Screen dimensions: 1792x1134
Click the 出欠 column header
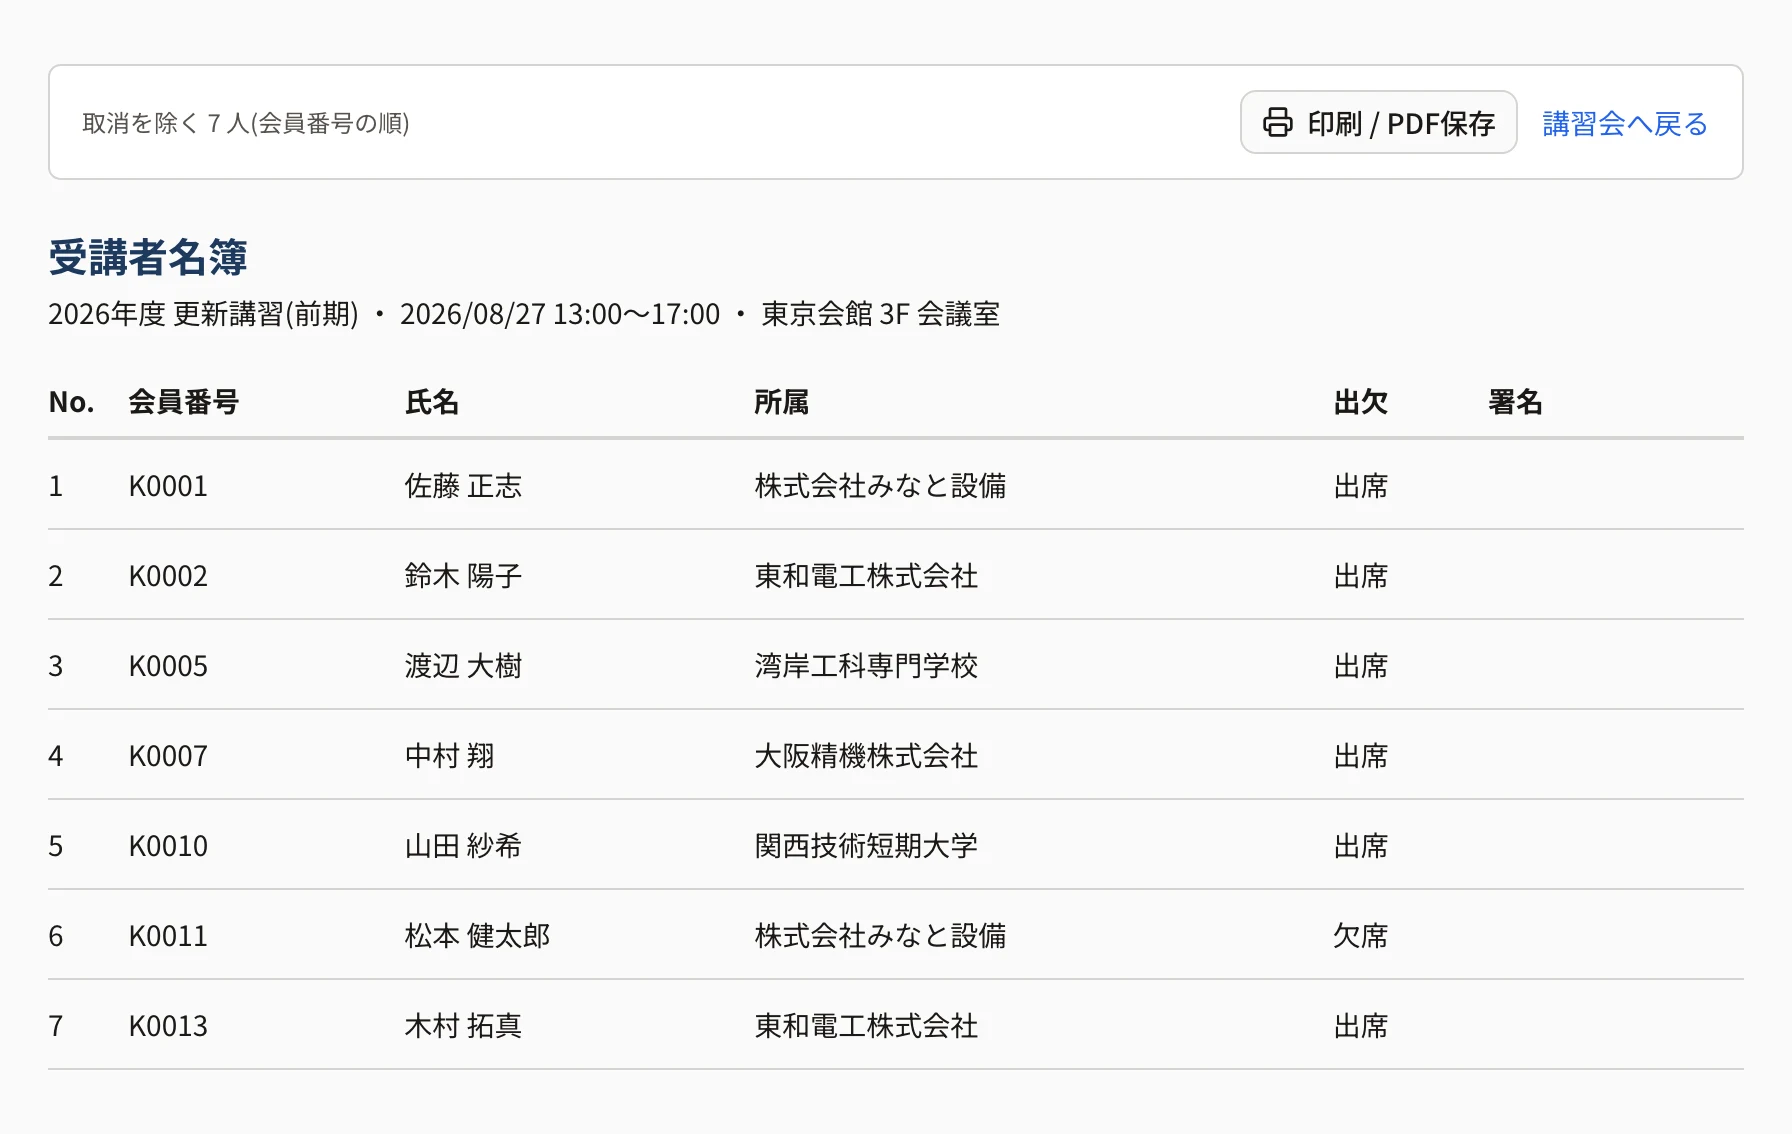coord(1361,402)
